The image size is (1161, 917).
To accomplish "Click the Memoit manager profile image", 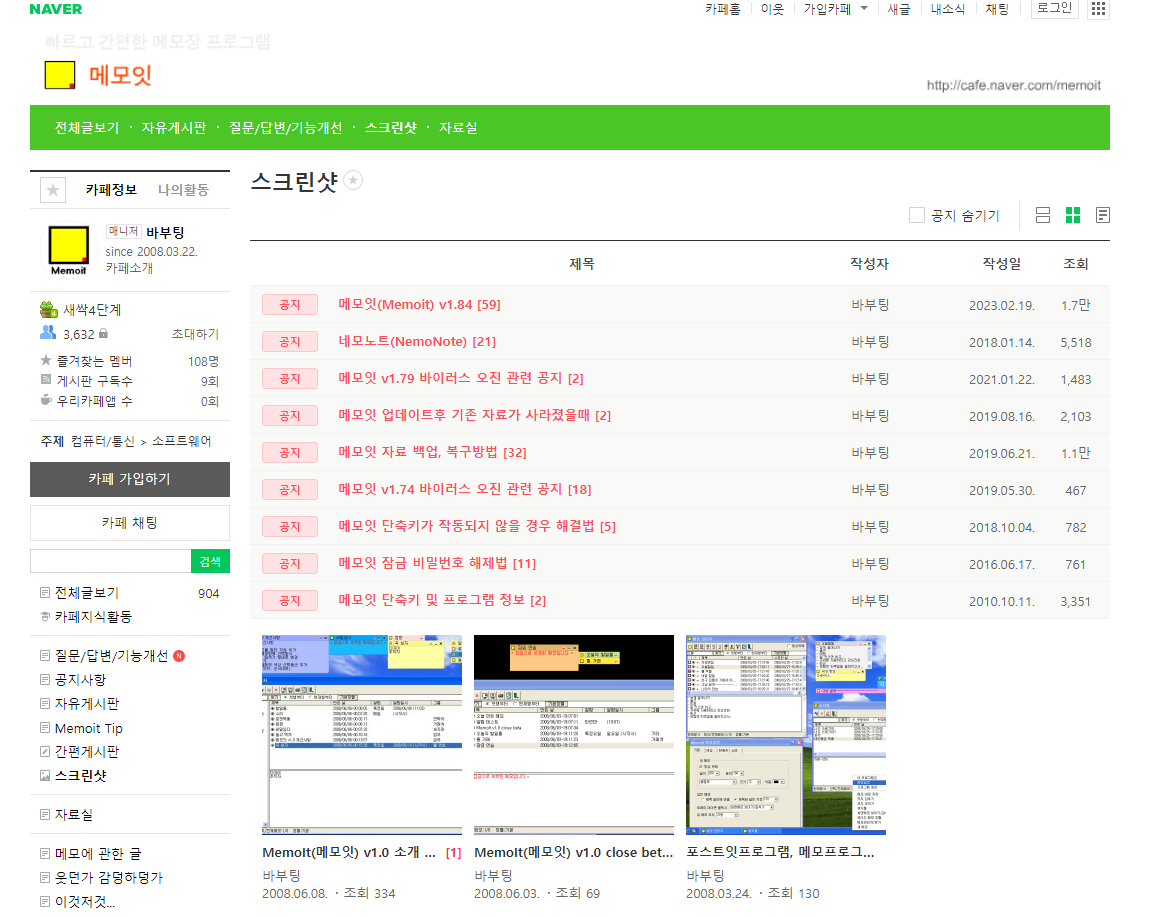I will (x=68, y=250).
